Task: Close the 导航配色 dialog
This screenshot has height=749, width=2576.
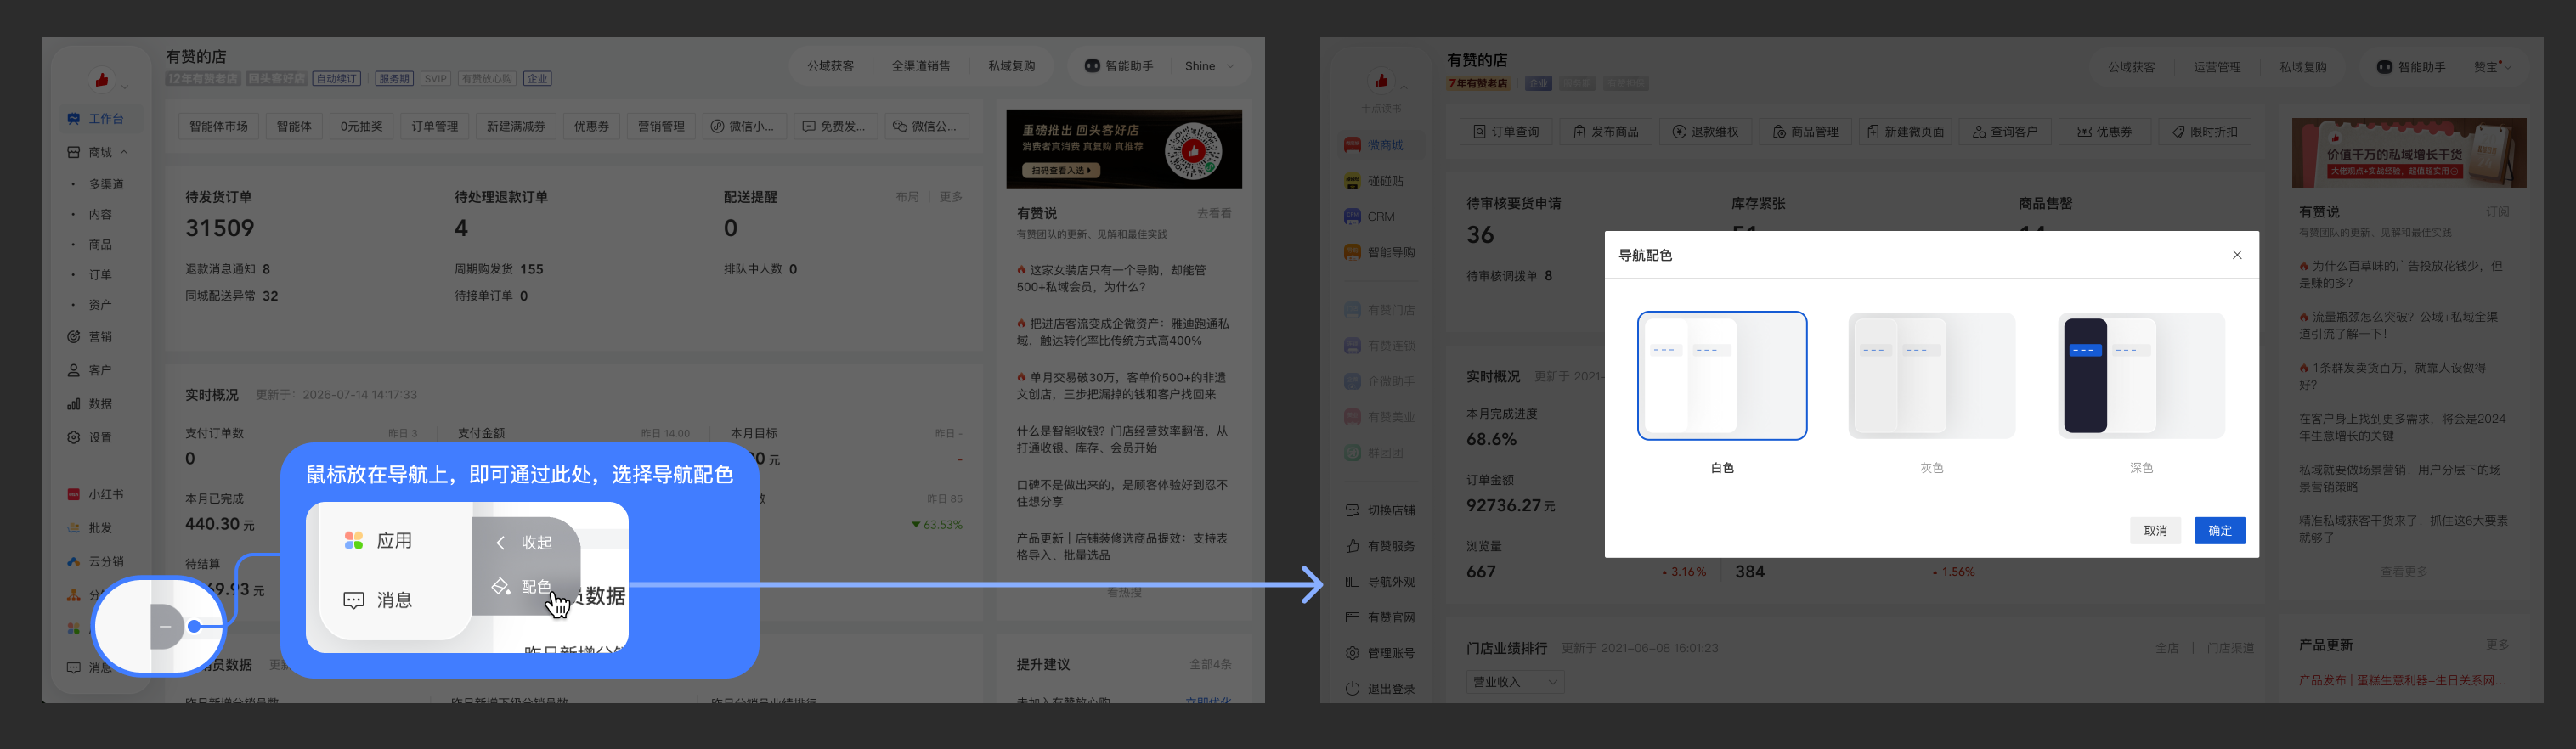Action: point(2237,255)
